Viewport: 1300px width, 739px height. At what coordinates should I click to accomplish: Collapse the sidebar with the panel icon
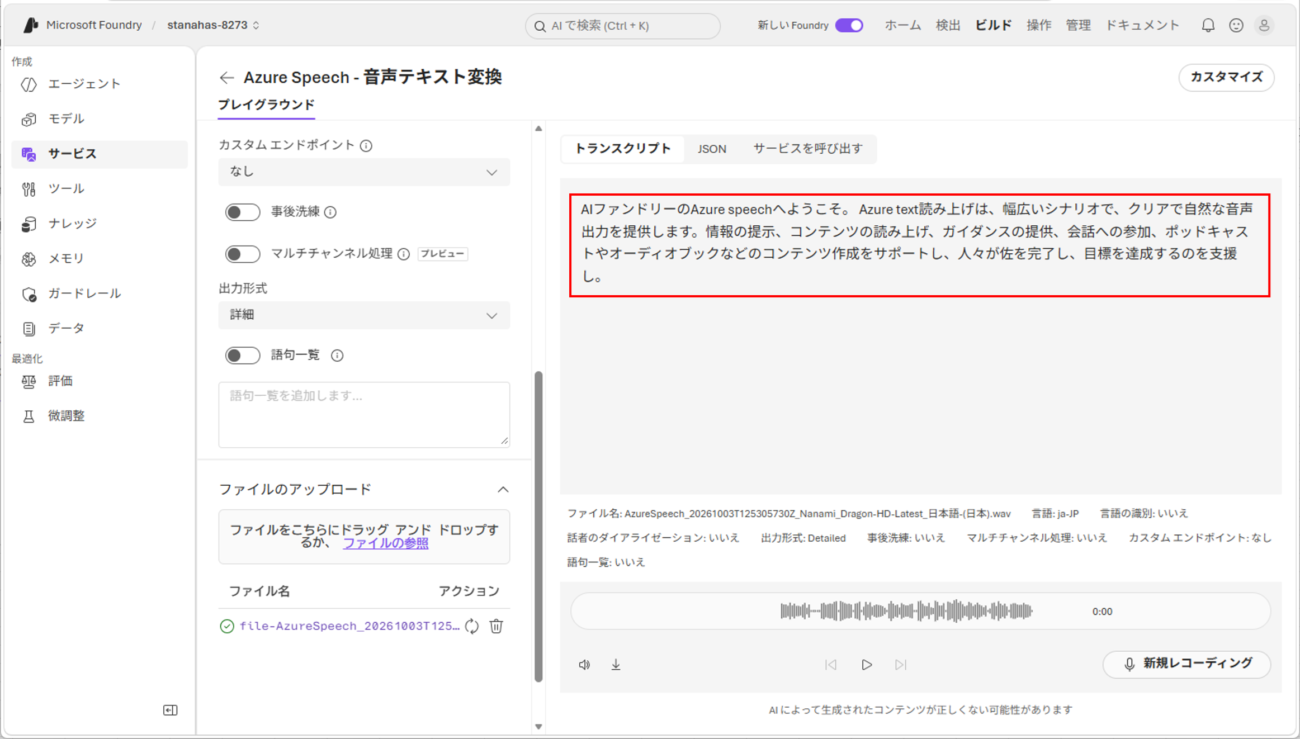[x=170, y=710]
